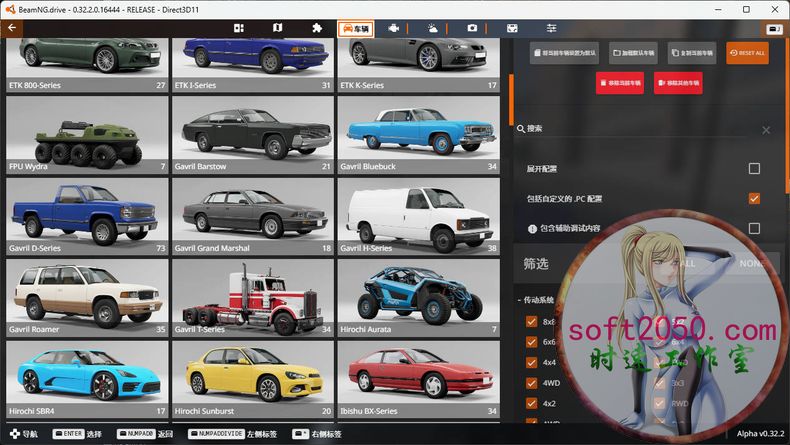Click the filter NONE button
Screen dimensions: 790x445
[750, 263]
